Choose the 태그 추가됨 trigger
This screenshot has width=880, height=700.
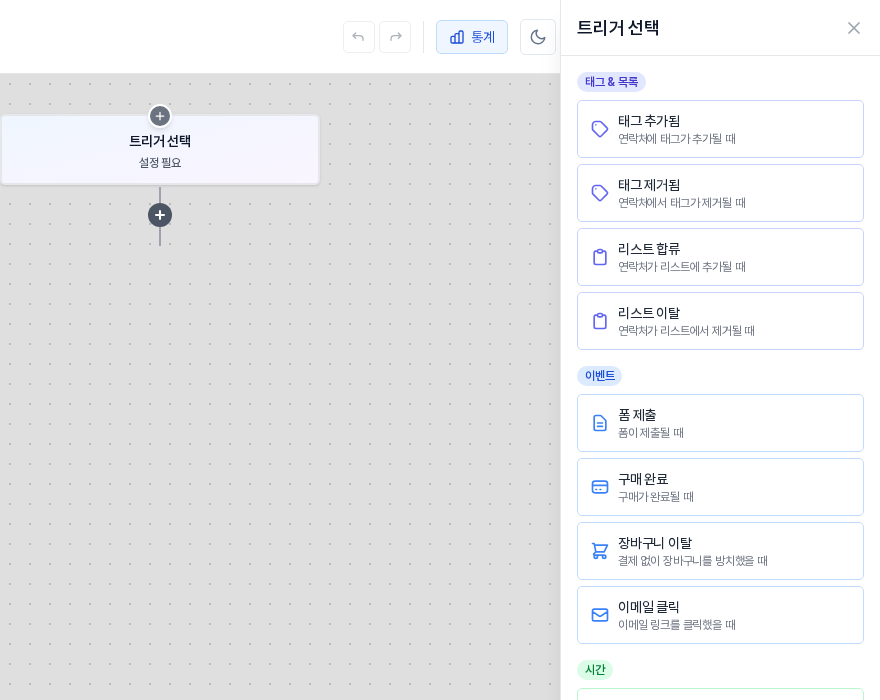(720, 129)
